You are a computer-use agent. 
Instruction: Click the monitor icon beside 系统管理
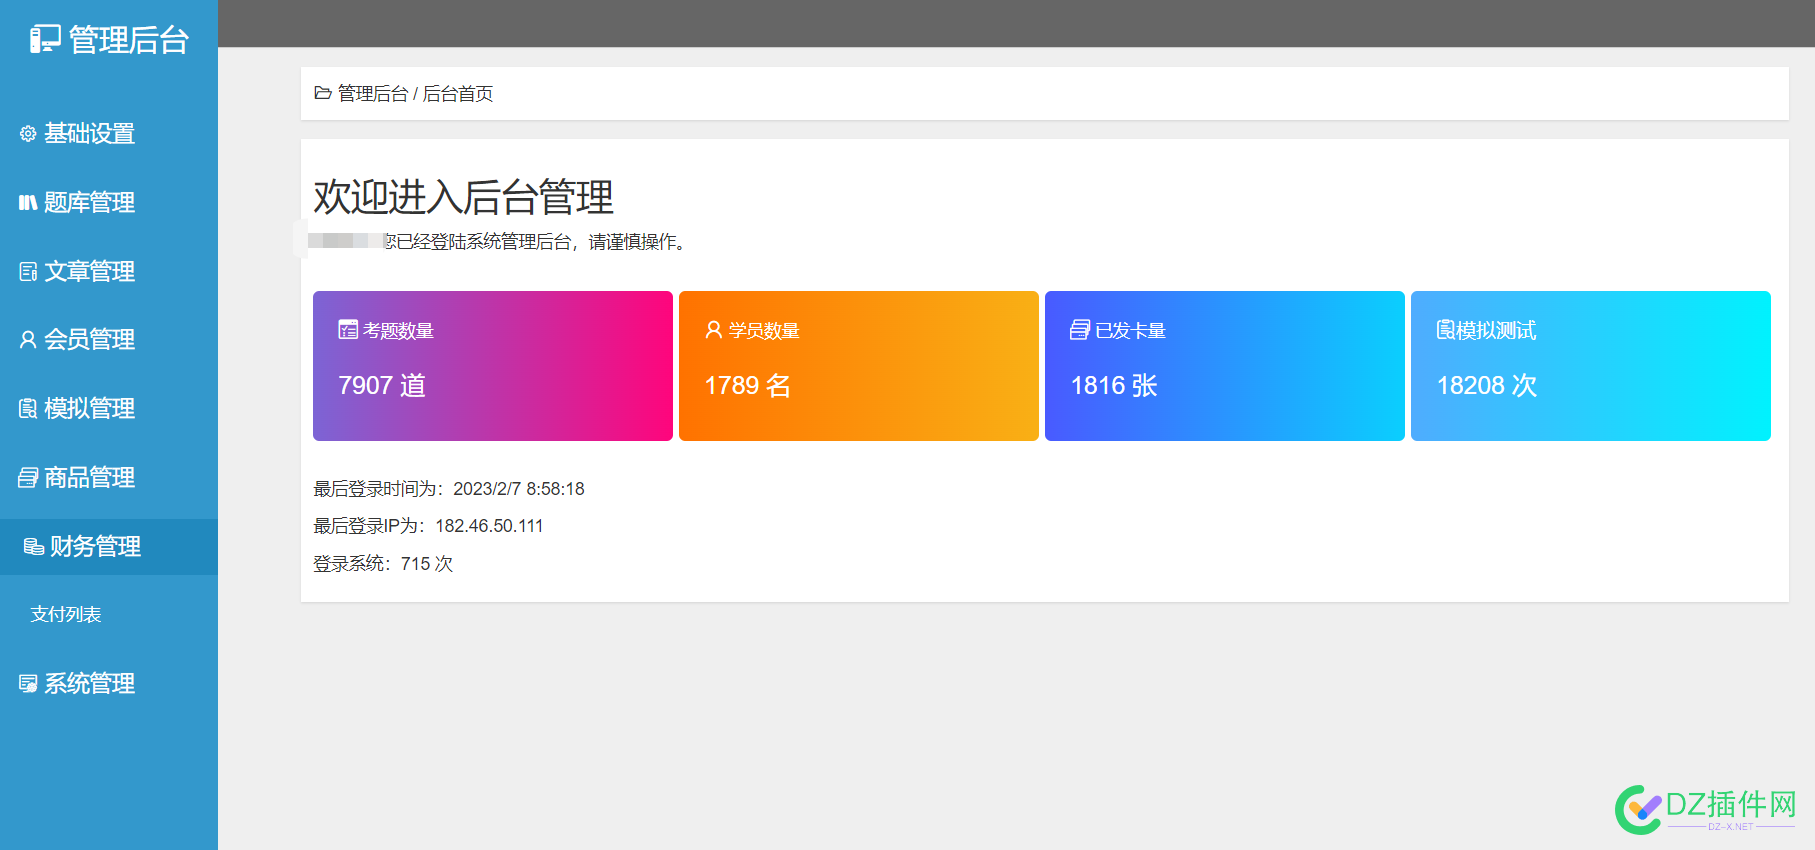(x=28, y=683)
